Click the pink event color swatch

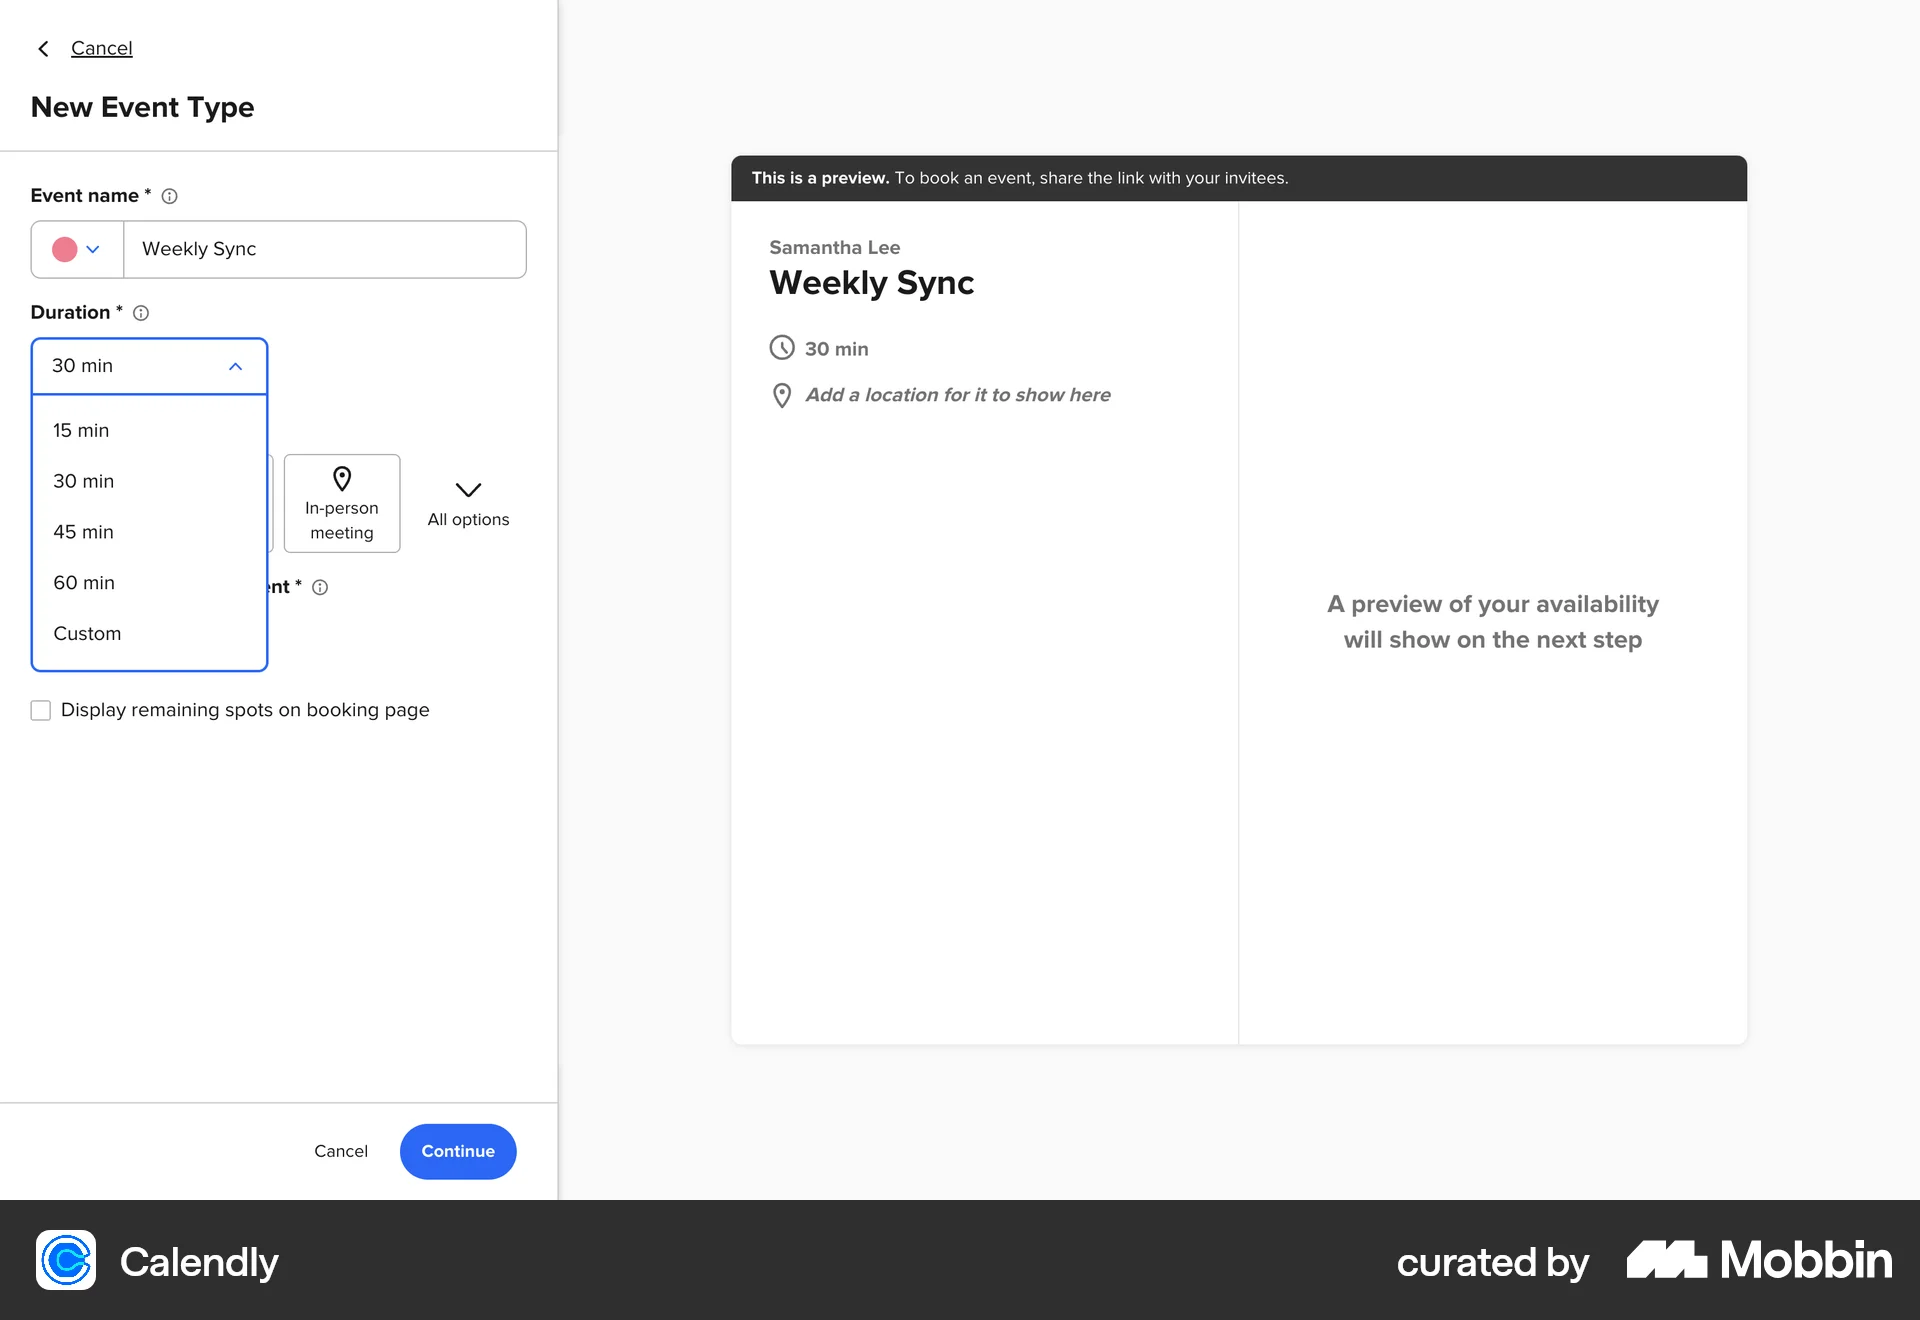click(63, 249)
